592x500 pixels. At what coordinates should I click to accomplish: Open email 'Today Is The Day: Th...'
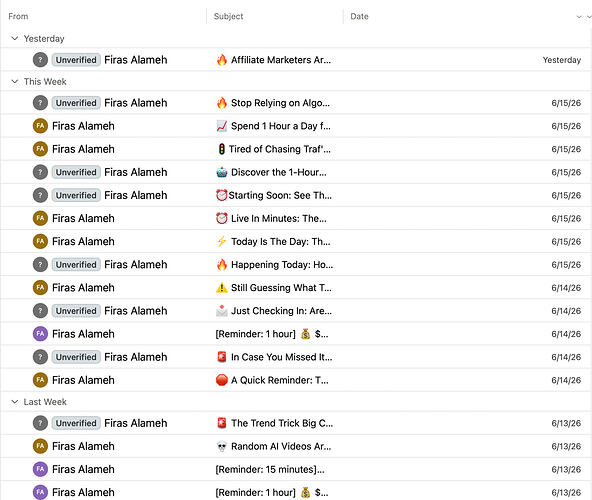pos(296,241)
